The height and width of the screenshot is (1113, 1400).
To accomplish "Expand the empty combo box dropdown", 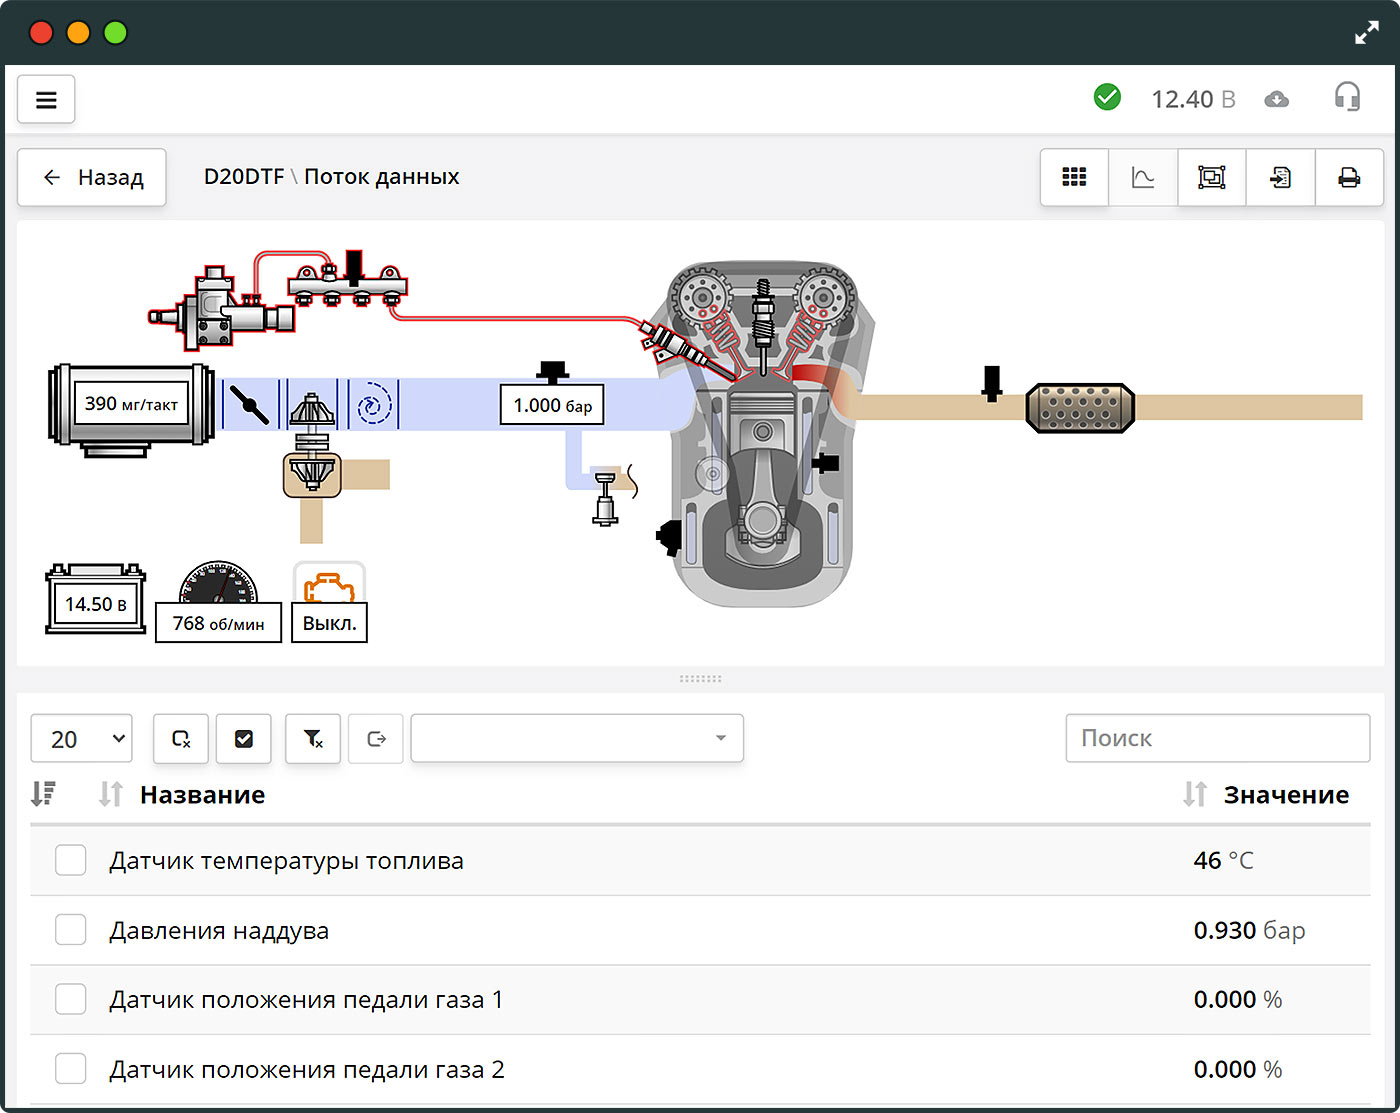I will pyautogui.click(x=577, y=739).
